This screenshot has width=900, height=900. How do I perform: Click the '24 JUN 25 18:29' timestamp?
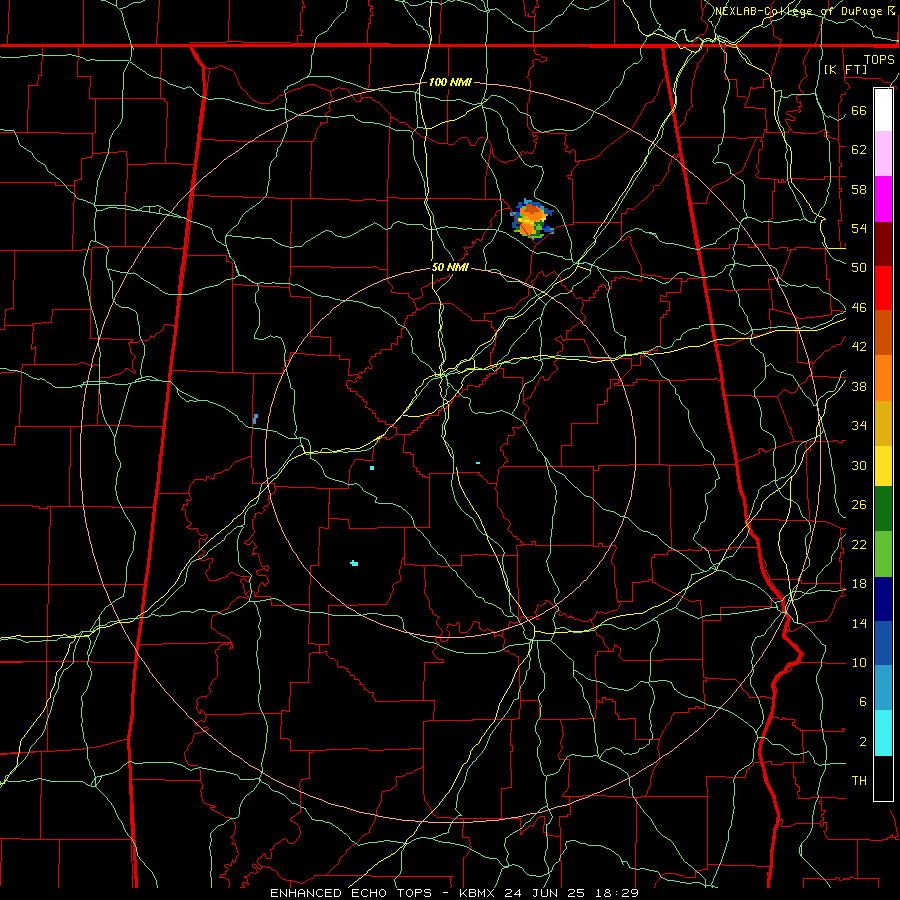tap(571, 893)
